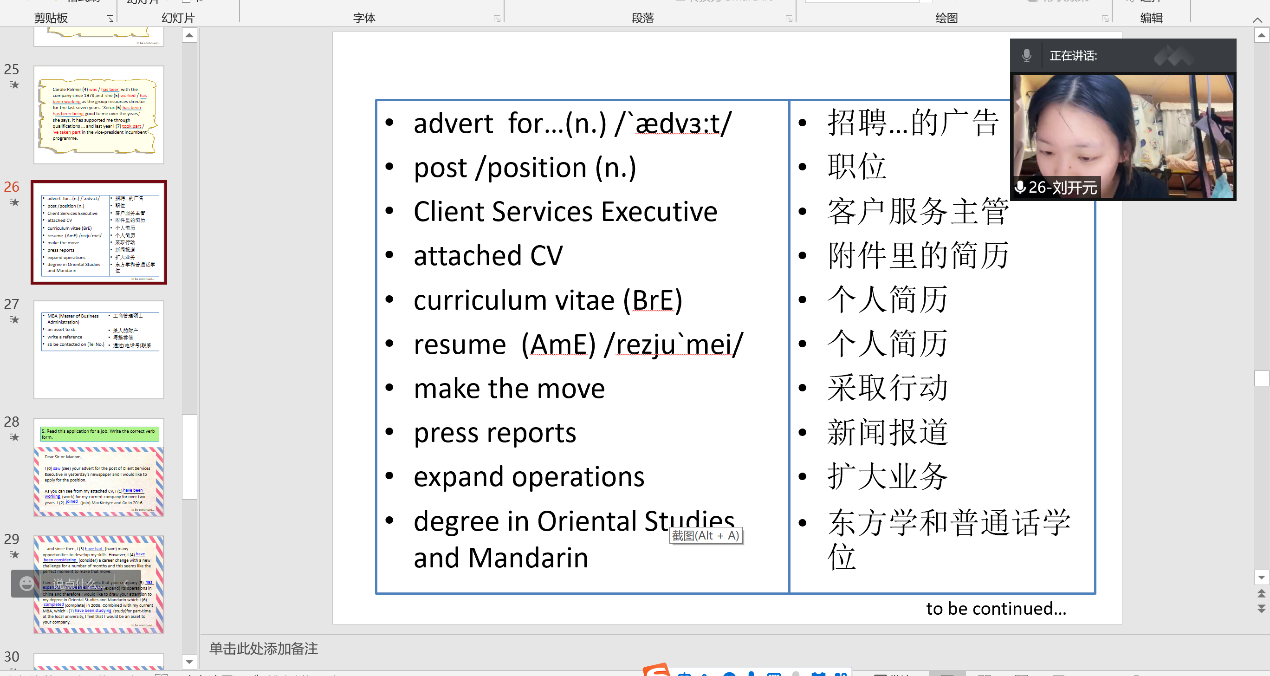Click the animation star under slide 26
1270x676 pixels.
pyautogui.click(x=13, y=202)
